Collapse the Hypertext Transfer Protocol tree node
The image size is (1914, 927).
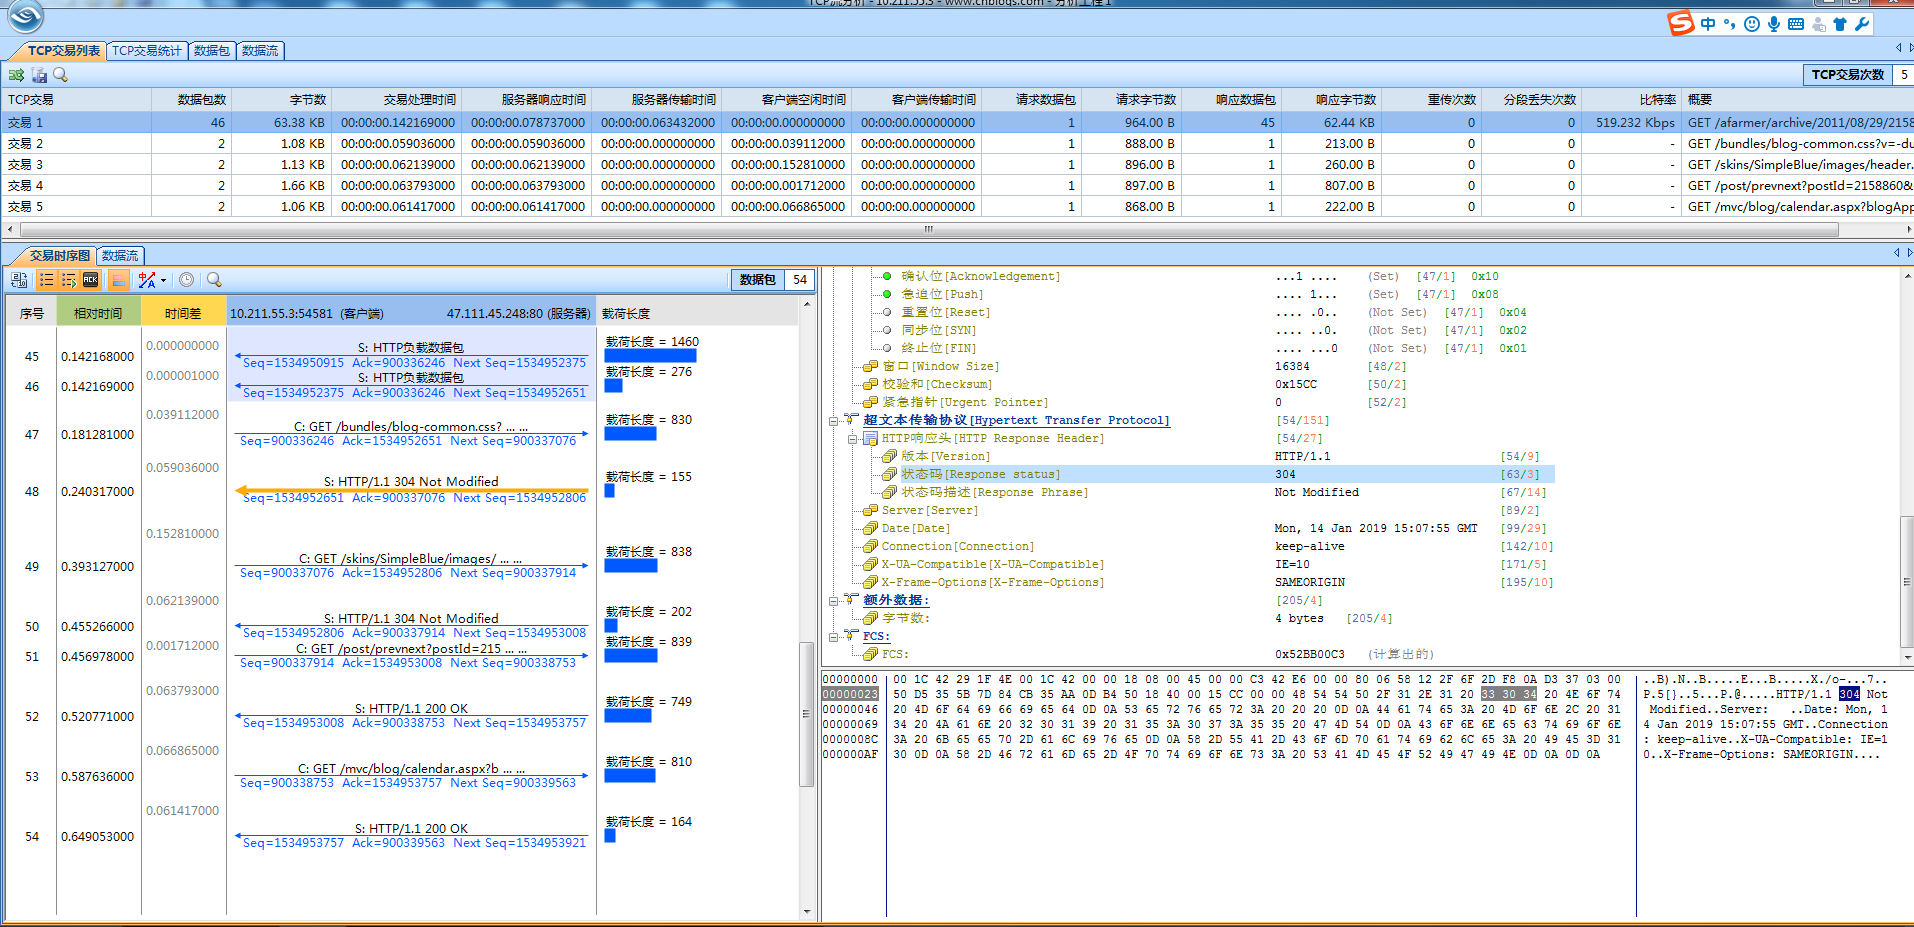coord(833,421)
